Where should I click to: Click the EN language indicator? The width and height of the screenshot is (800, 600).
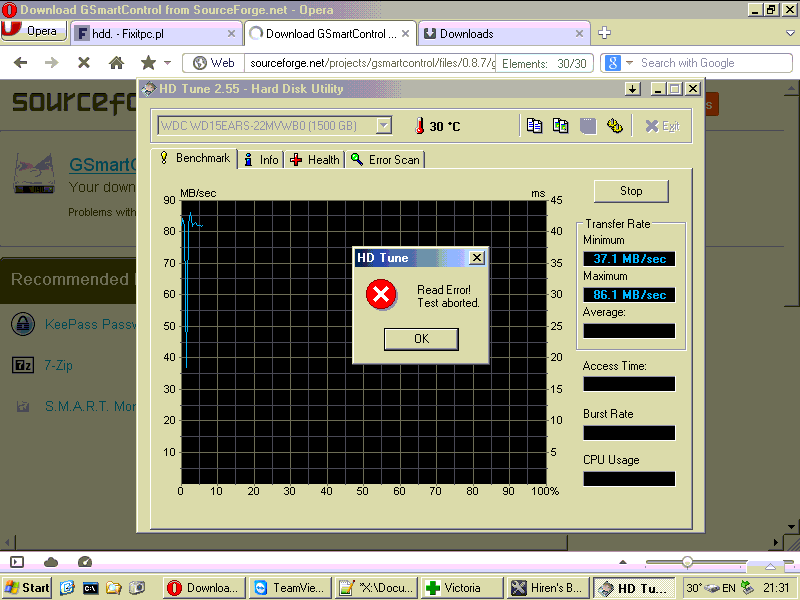[x=729, y=588]
